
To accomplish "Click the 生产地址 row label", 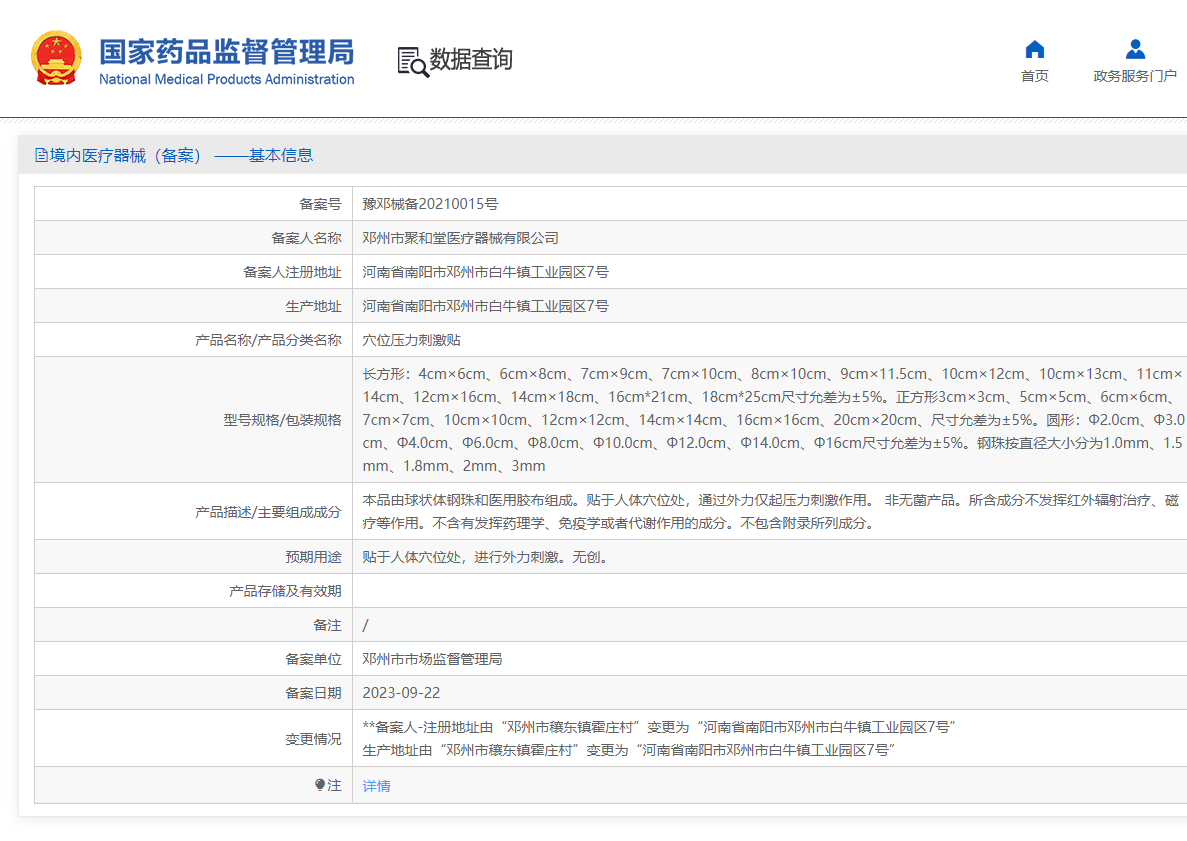I will pyautogui.click(x=313, y=306).
